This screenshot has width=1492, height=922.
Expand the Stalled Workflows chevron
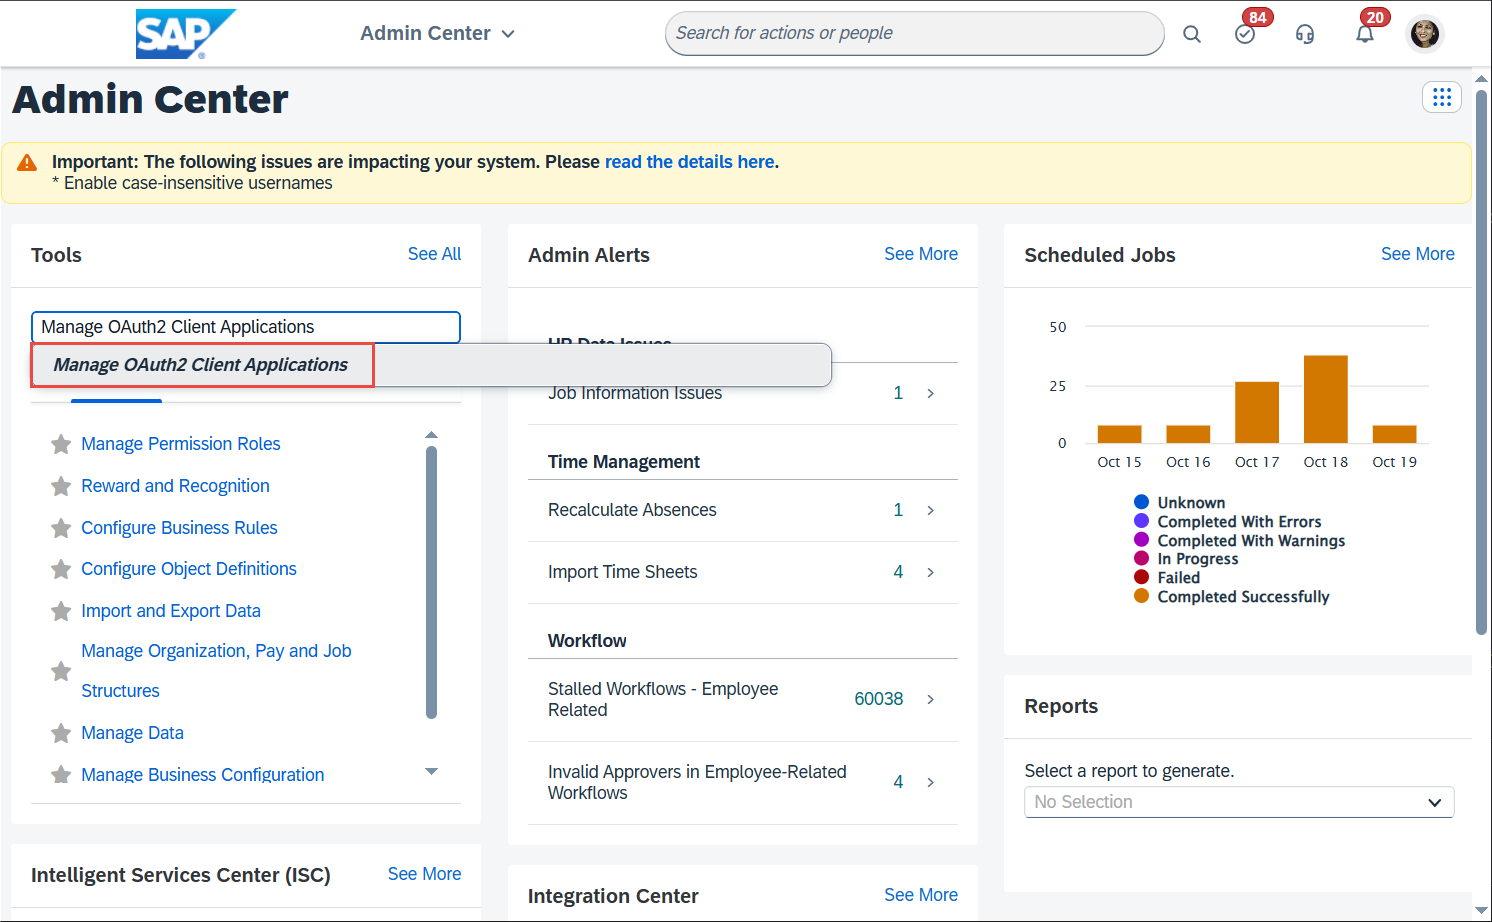click(930, 699)
